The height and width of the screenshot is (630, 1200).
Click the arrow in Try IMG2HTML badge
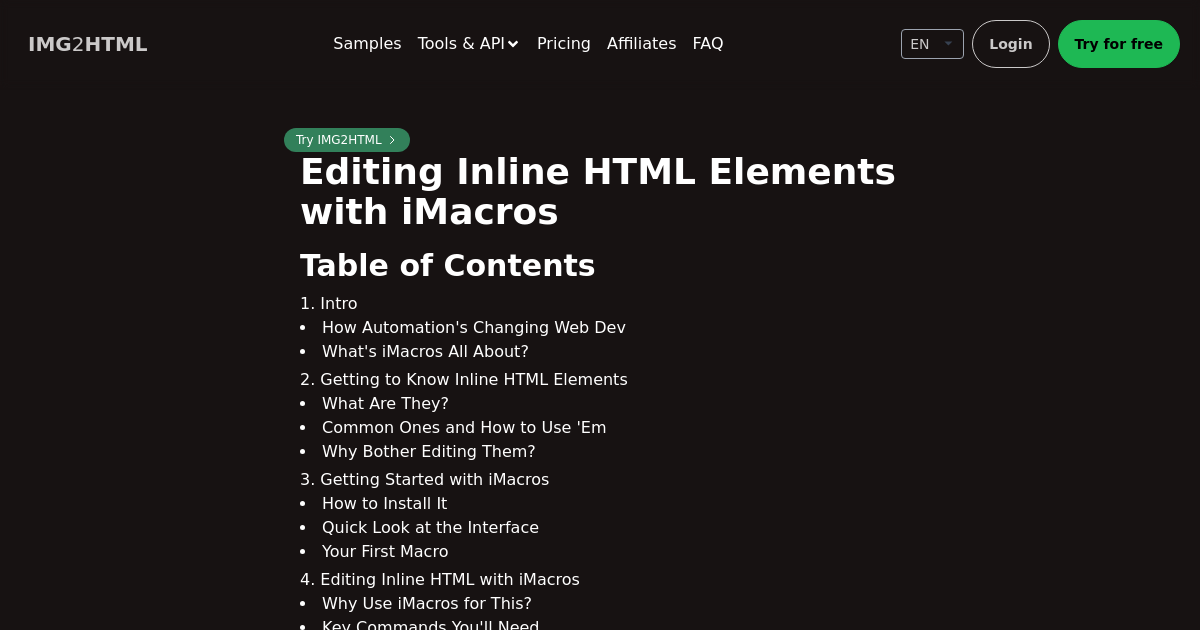(392, 140)
